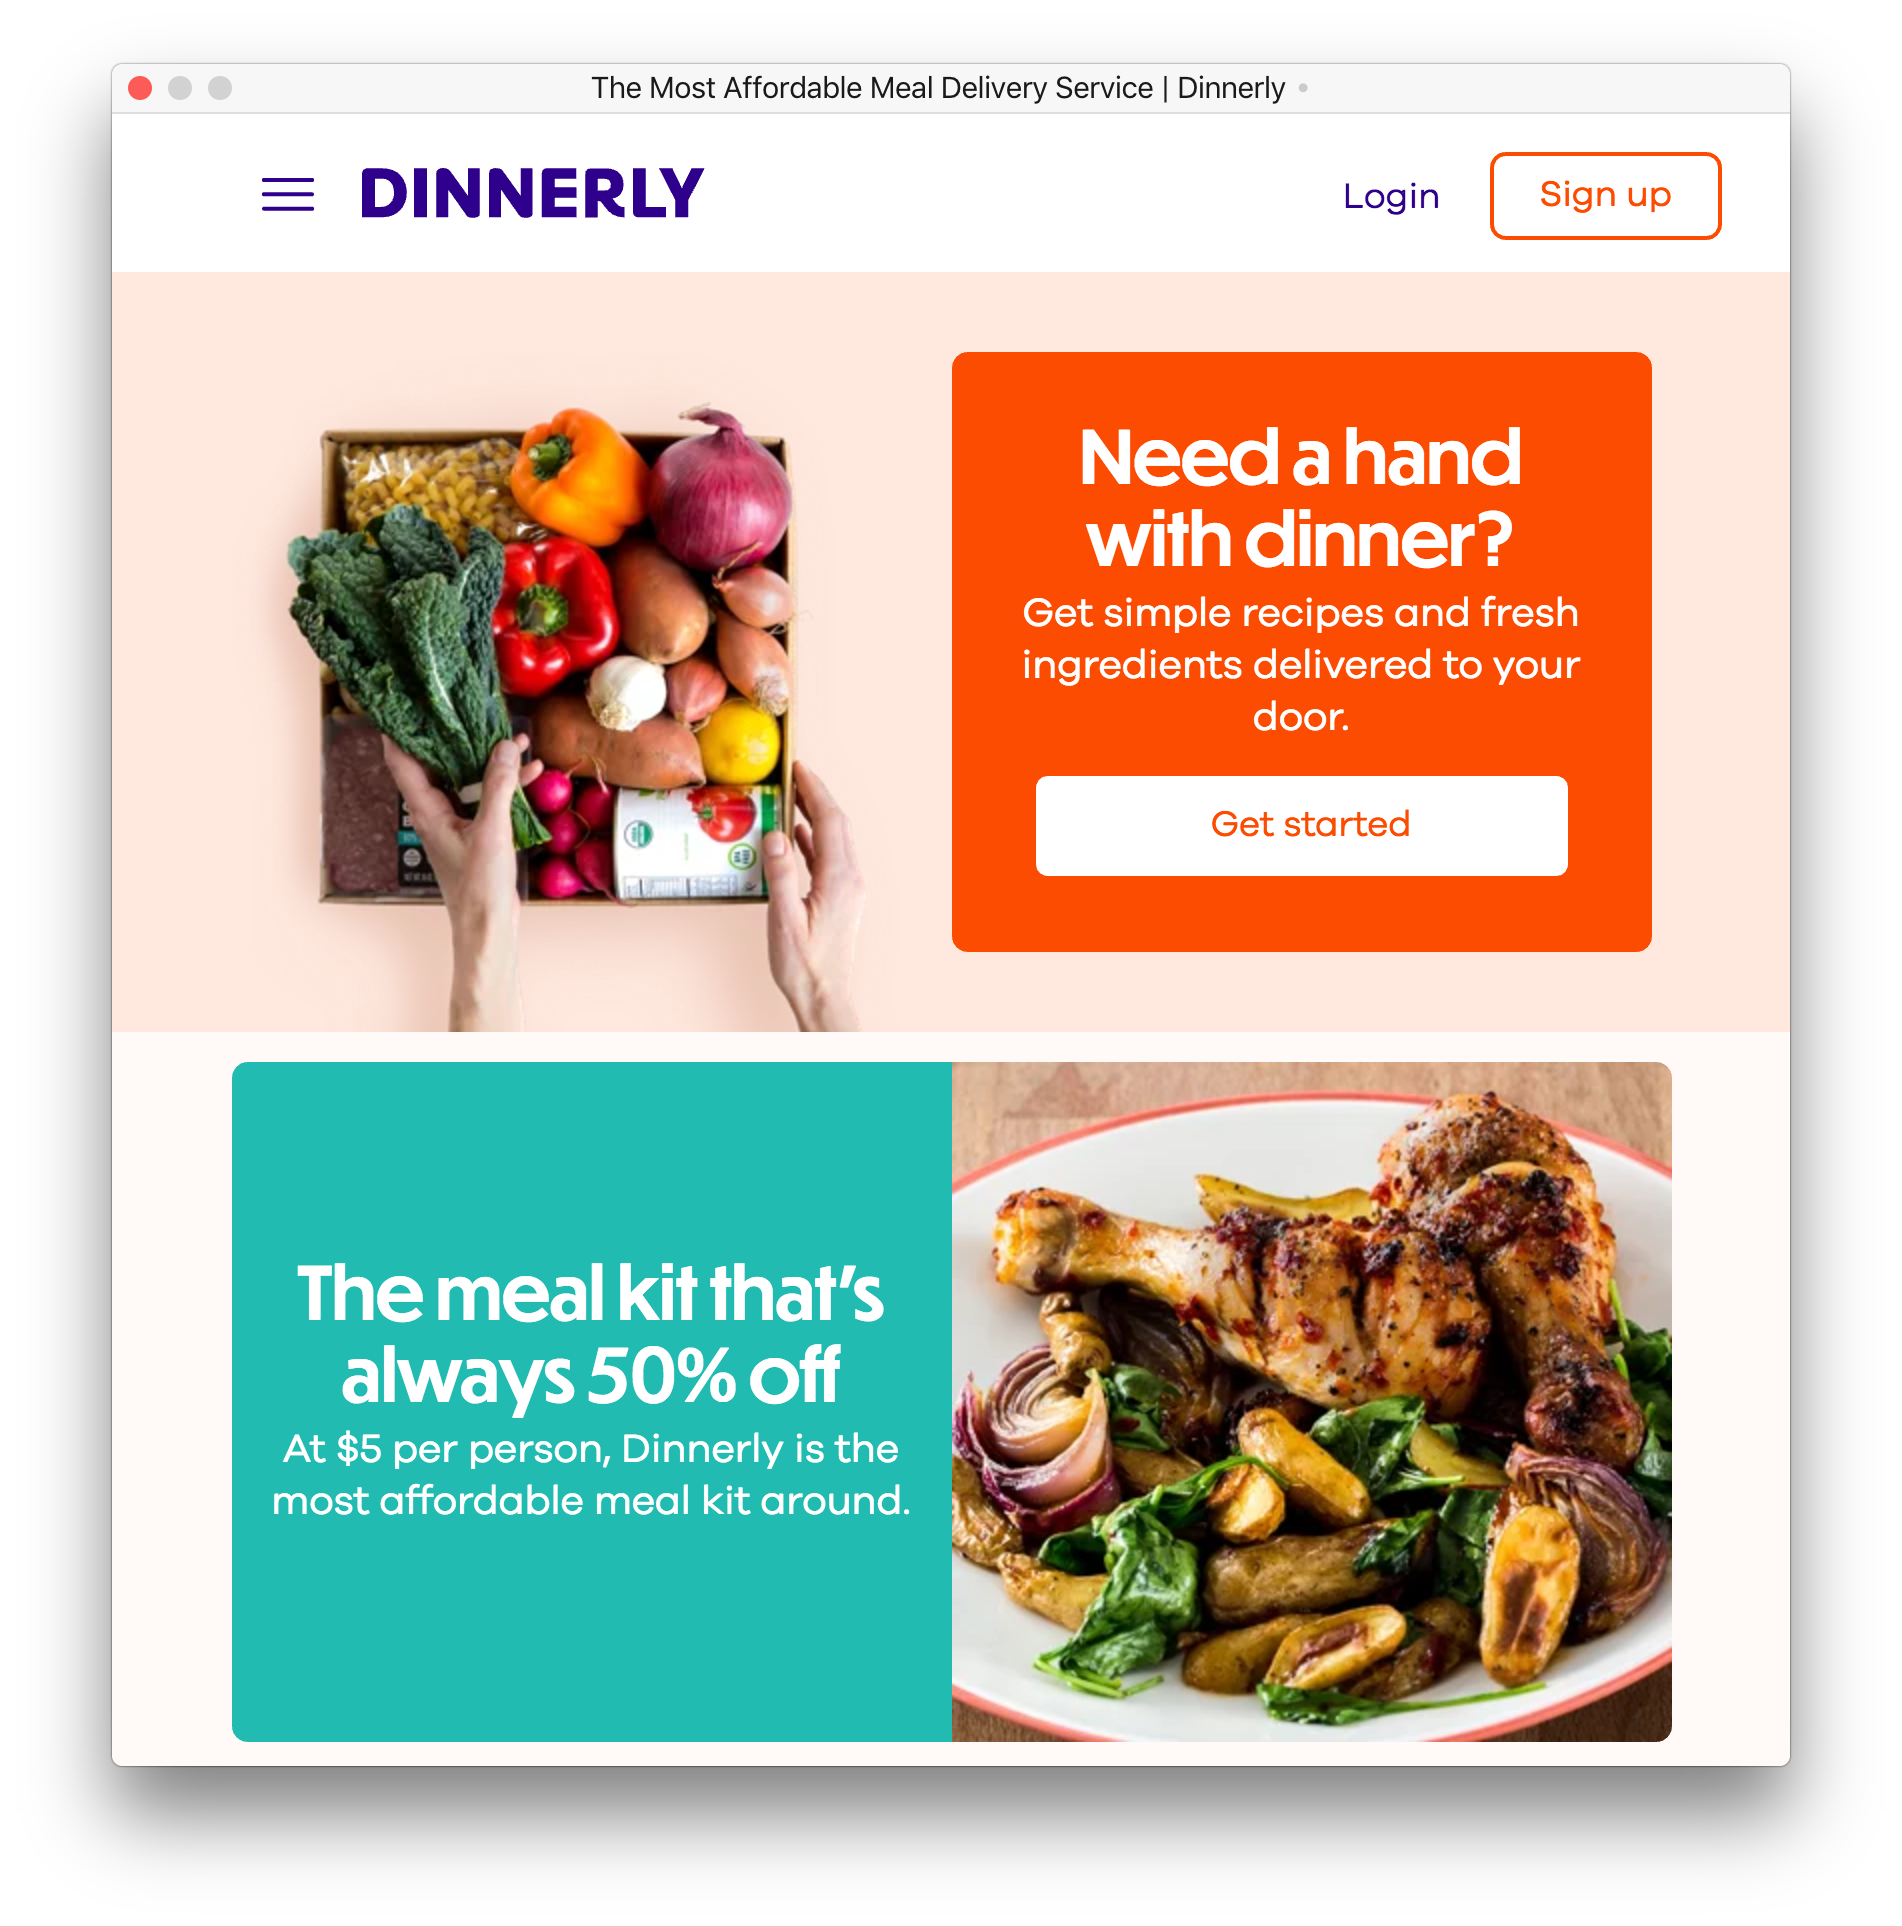Viewport: 1902px width, 1926px height.
Task: Click the document-edited dot beside title
Action: 1303,88
